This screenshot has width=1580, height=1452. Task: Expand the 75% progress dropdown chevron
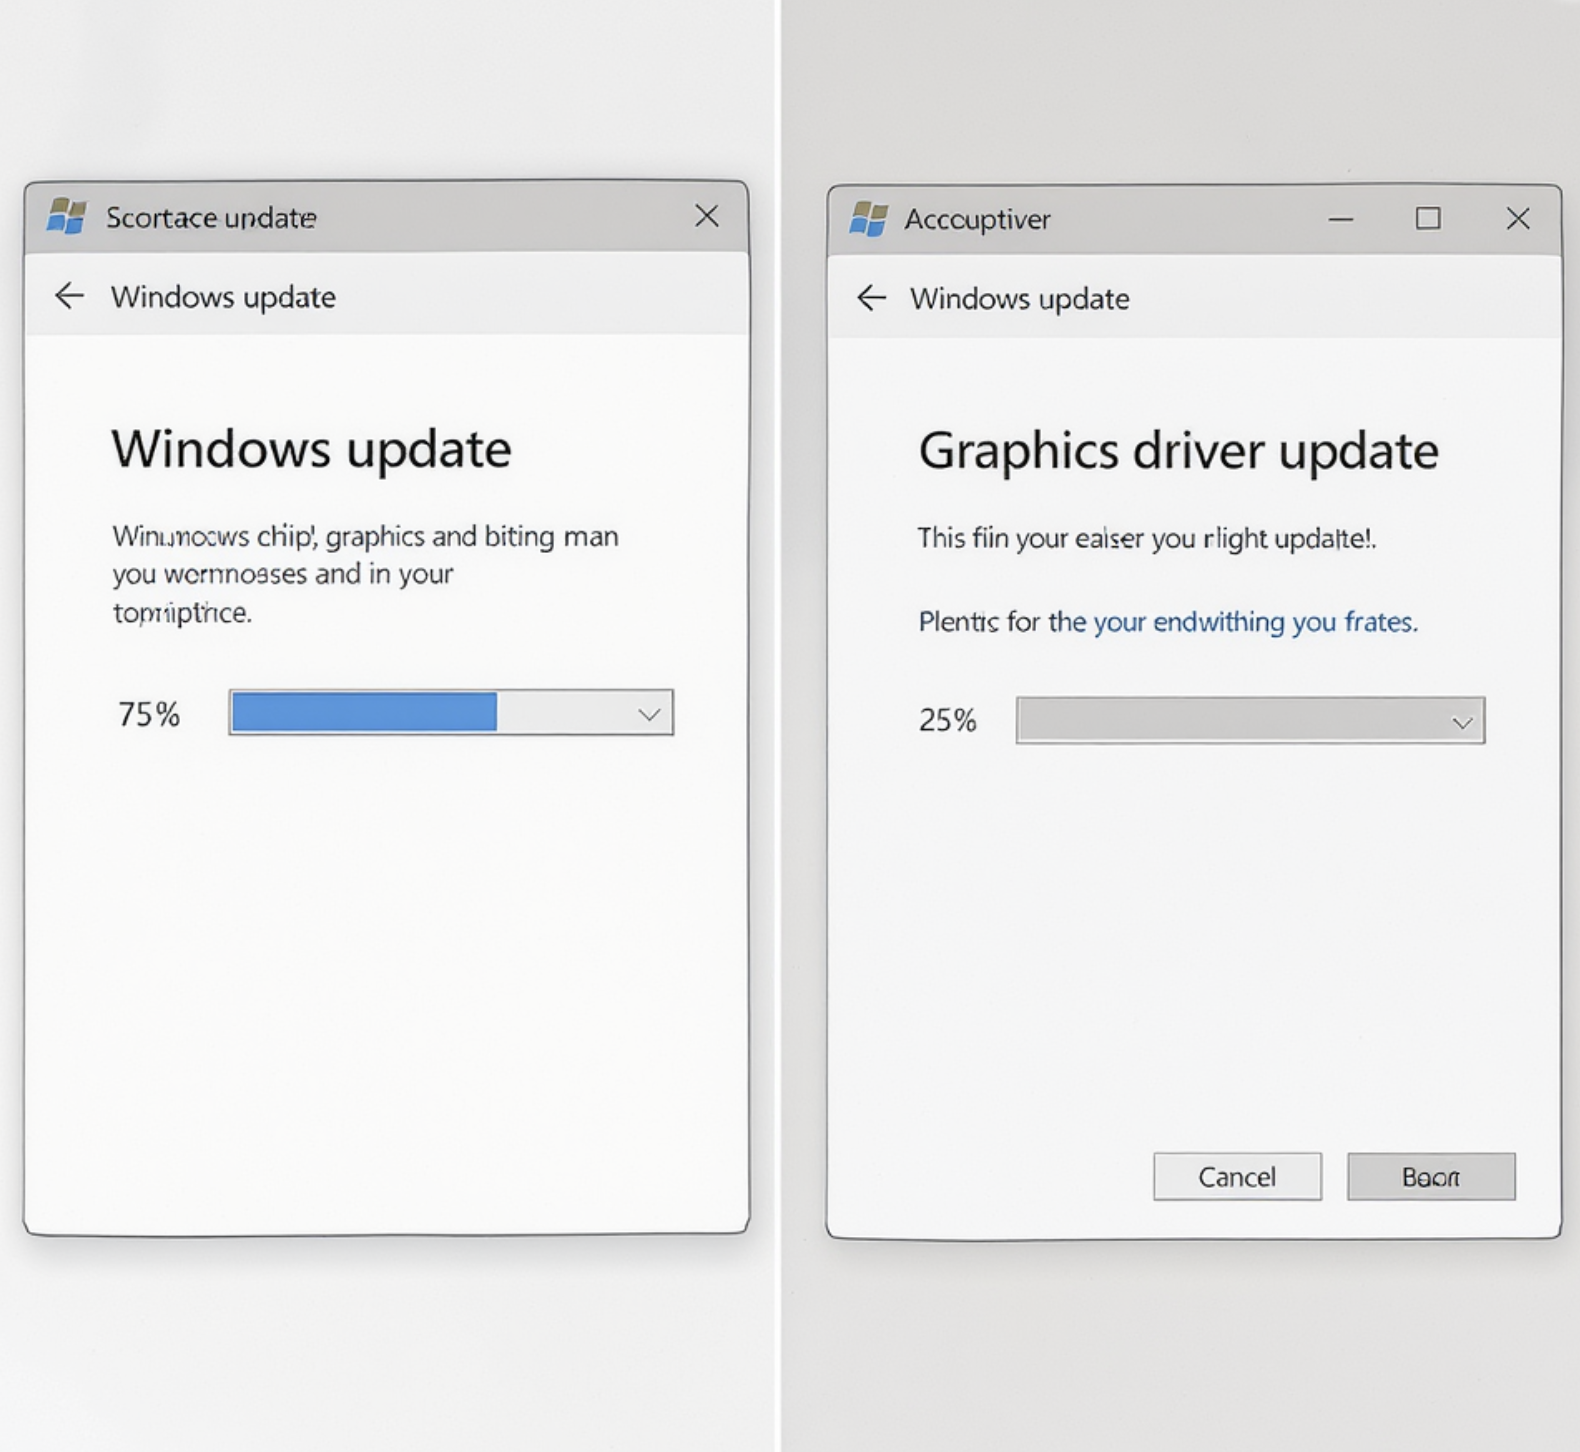pos(649,714)
